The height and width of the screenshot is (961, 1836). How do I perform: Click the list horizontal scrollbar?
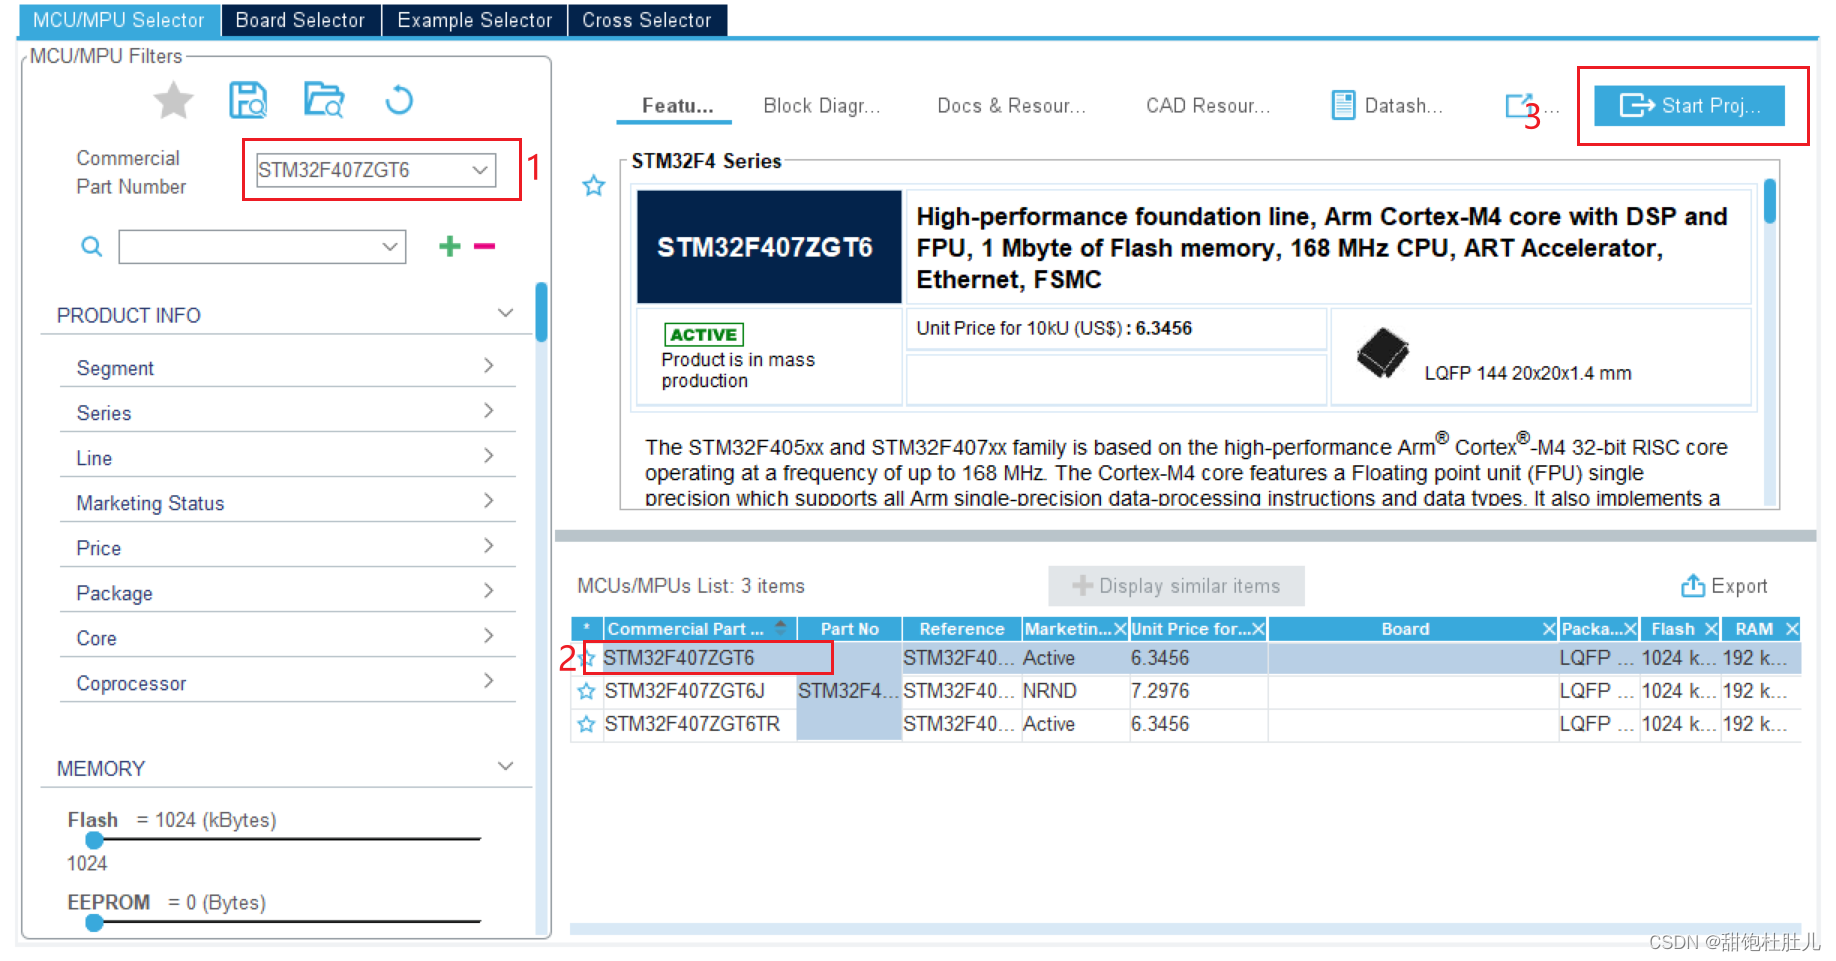coord(1185,929)
